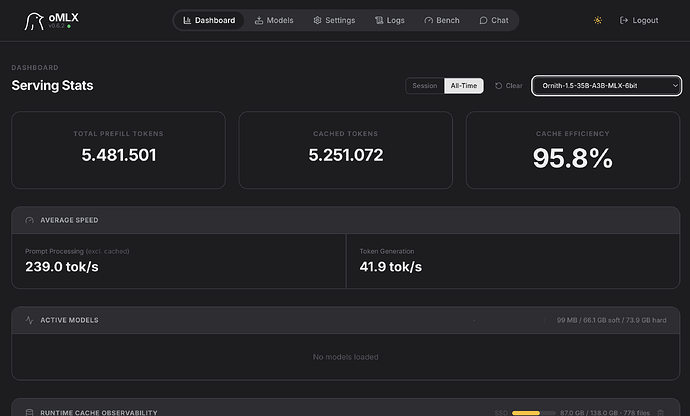Image resolution: width=690 pixels, height=416 pixels.
Task: Toggle the light theme sun icon
Action: 598,20
